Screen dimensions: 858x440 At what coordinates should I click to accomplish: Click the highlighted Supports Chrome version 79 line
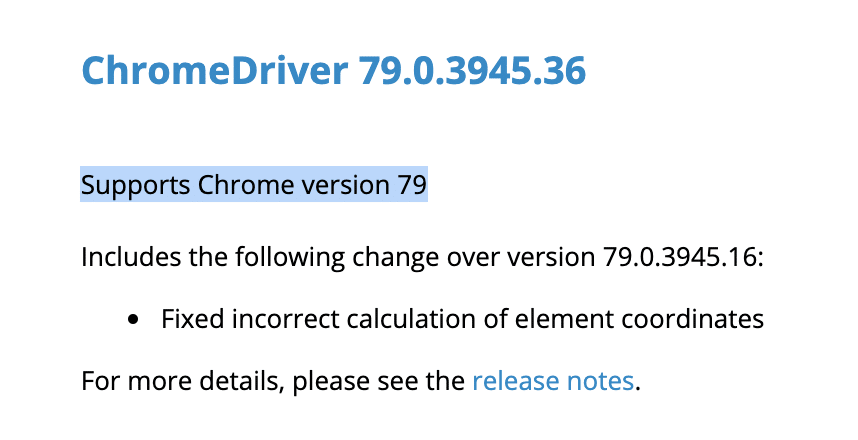click(x=254, y=184)
